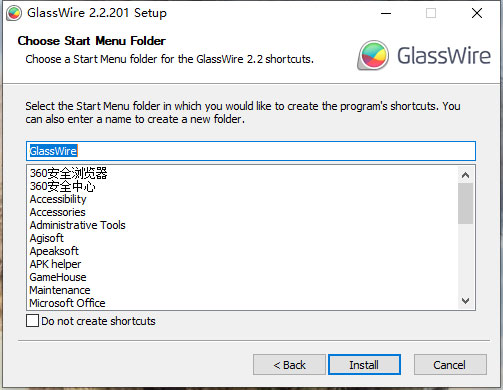
Task: Choose the Accessories folder
Action: (58, 212)
